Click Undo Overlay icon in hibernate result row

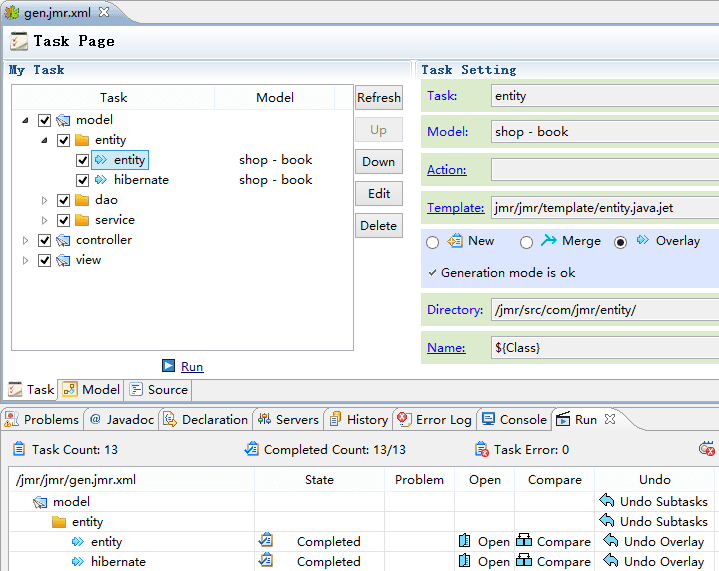[611, 560]
